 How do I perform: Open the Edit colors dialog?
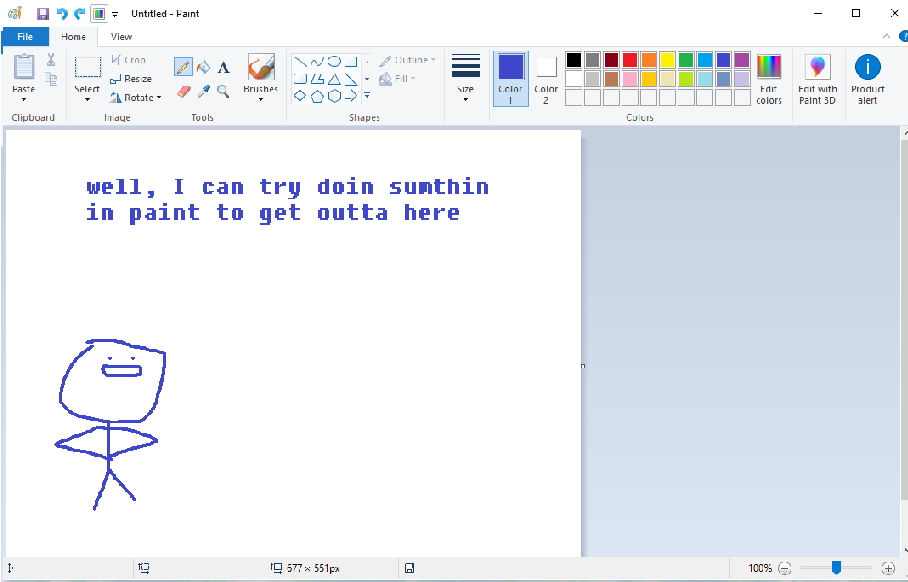click(x=768, y=79)
